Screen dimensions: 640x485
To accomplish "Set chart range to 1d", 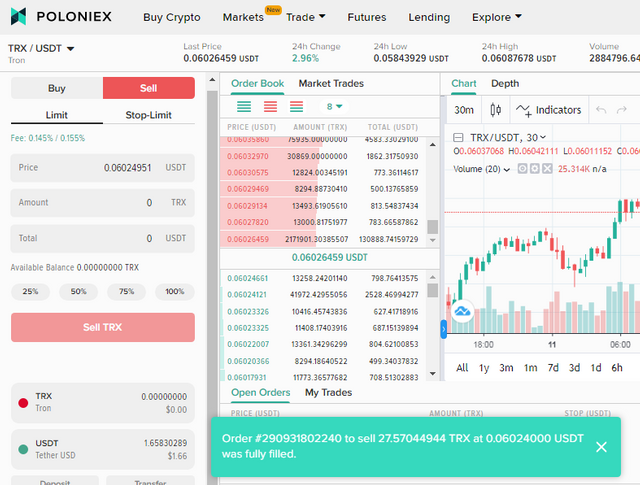I will pos(596,368).
